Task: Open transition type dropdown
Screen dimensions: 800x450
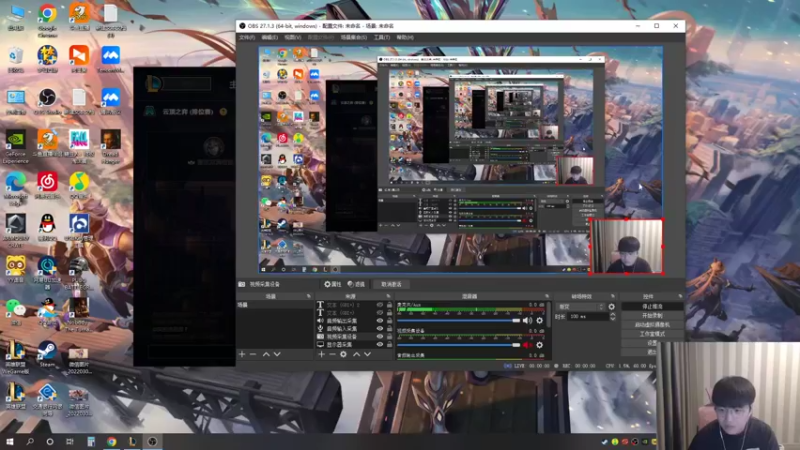Action: (581, 307)
